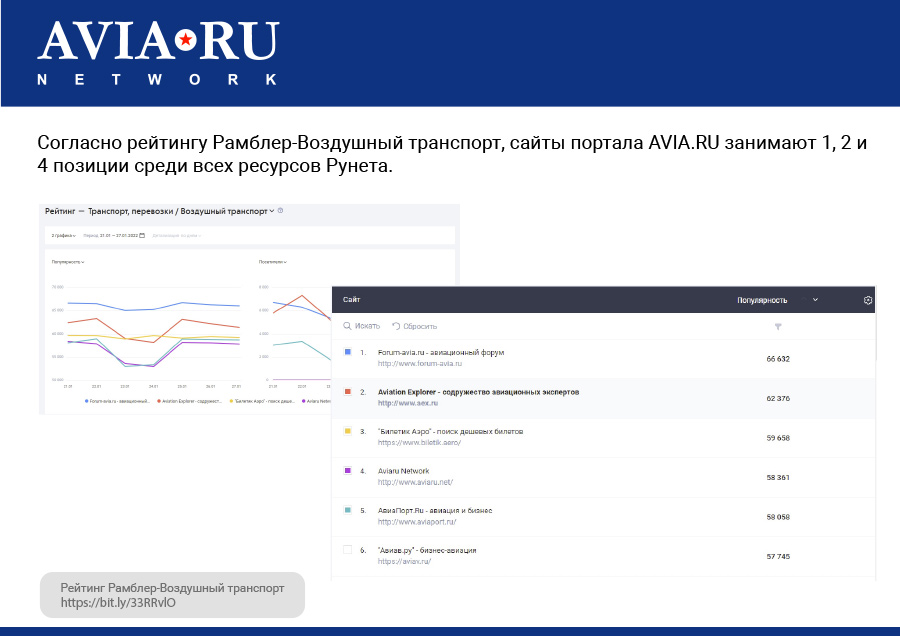
Task: Click the title "Aviation Explorer - содружество авиационных экспертов"
Action: click(x=478, y=392)
